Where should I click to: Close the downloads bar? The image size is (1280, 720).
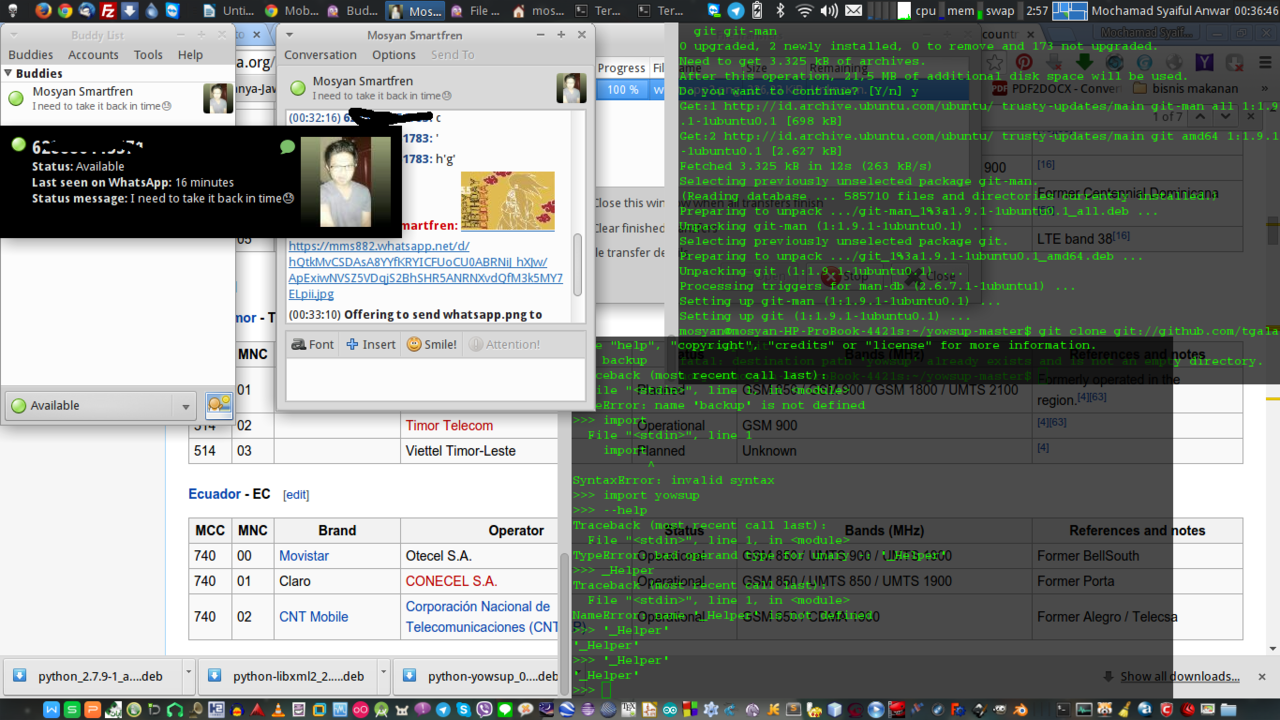pyautogui.click(x=1263, y=676)
